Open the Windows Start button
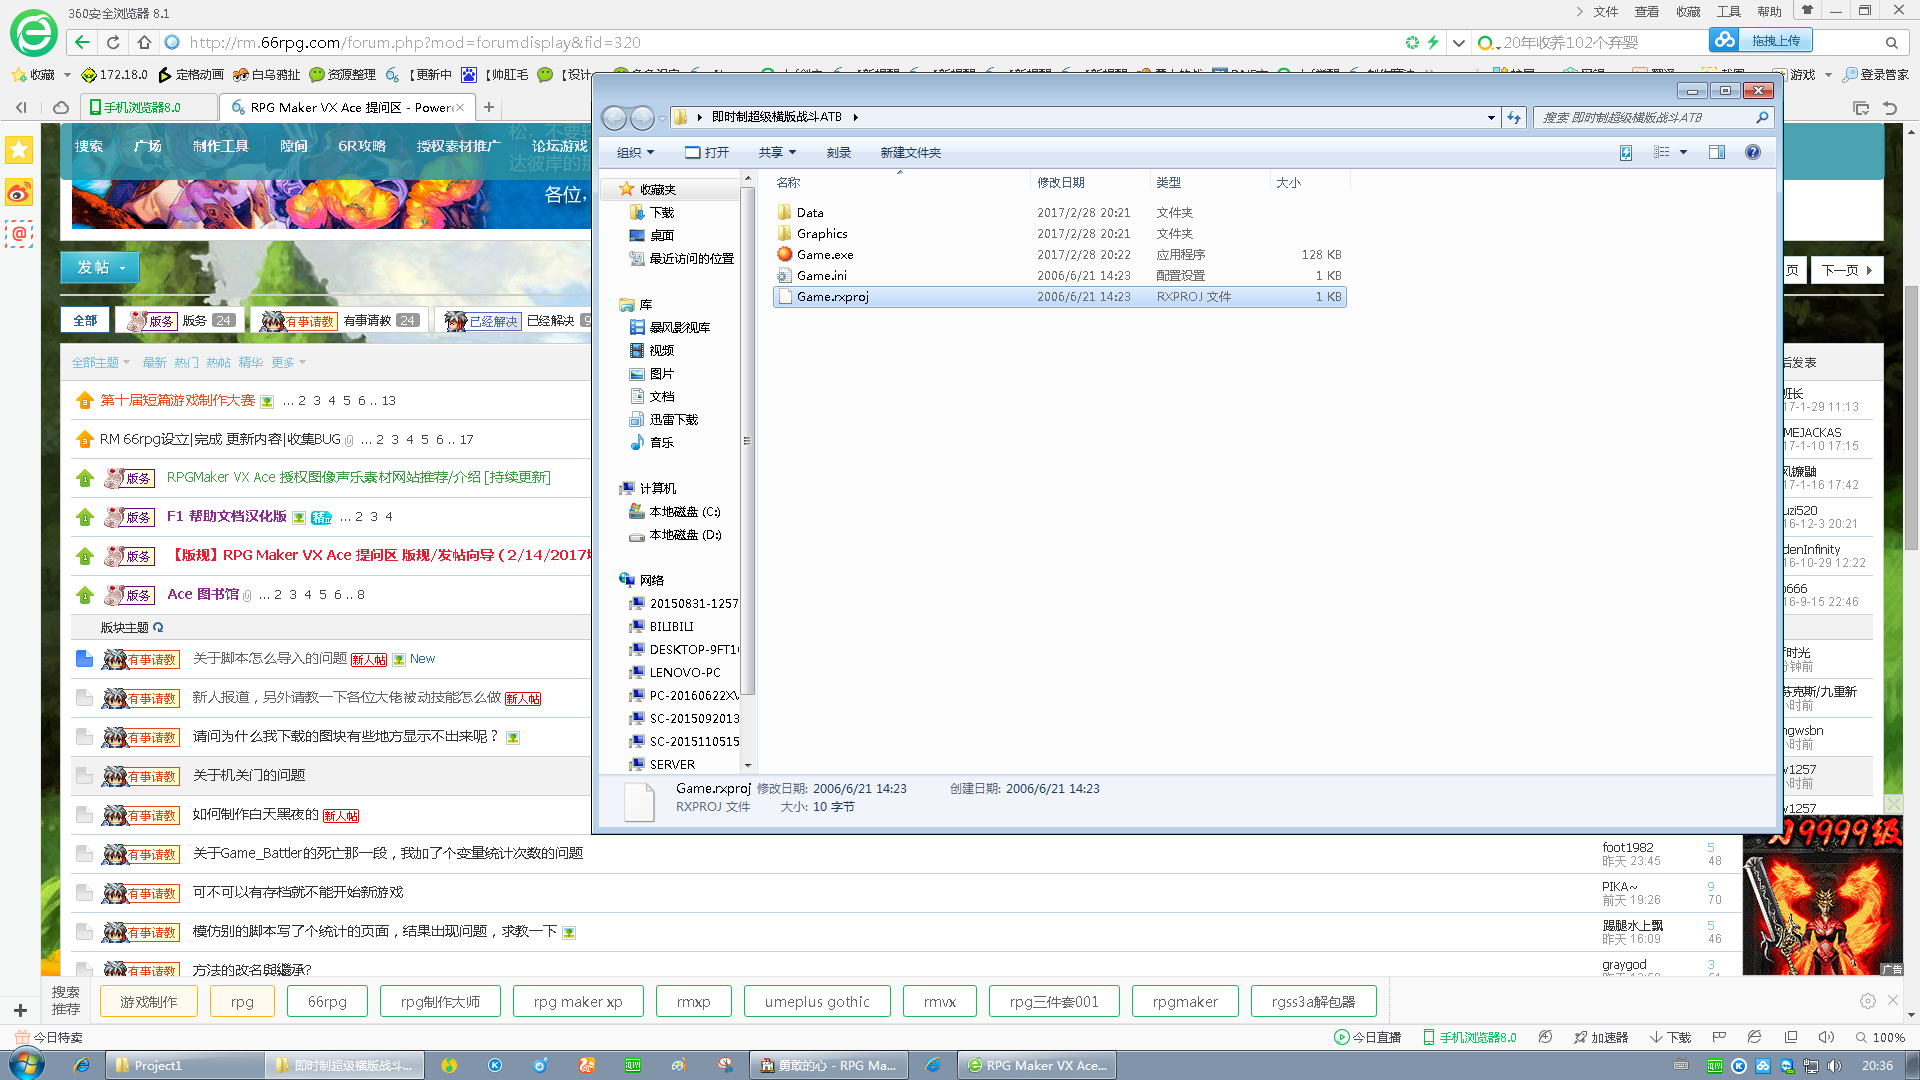This screenshot has height=1080, width=1920. 27,1064
